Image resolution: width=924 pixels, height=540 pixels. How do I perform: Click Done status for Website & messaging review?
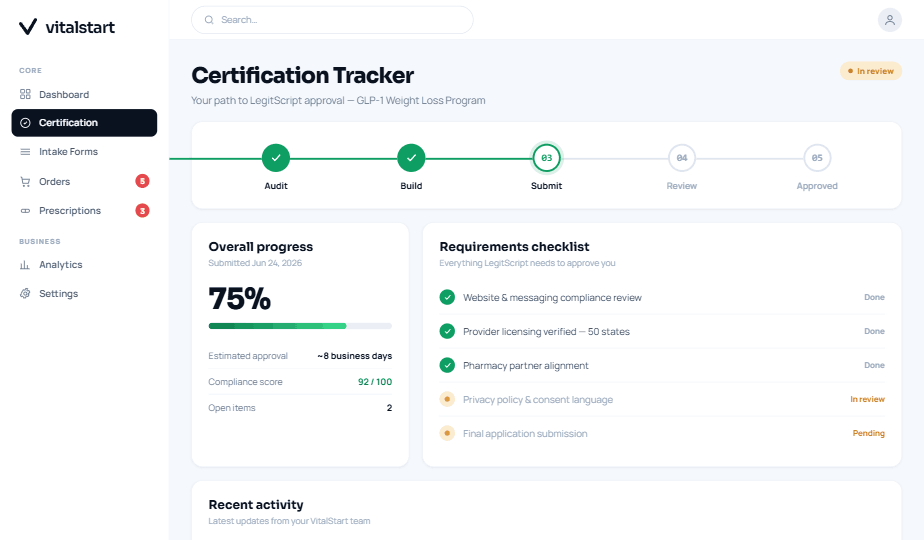[874, 297]
